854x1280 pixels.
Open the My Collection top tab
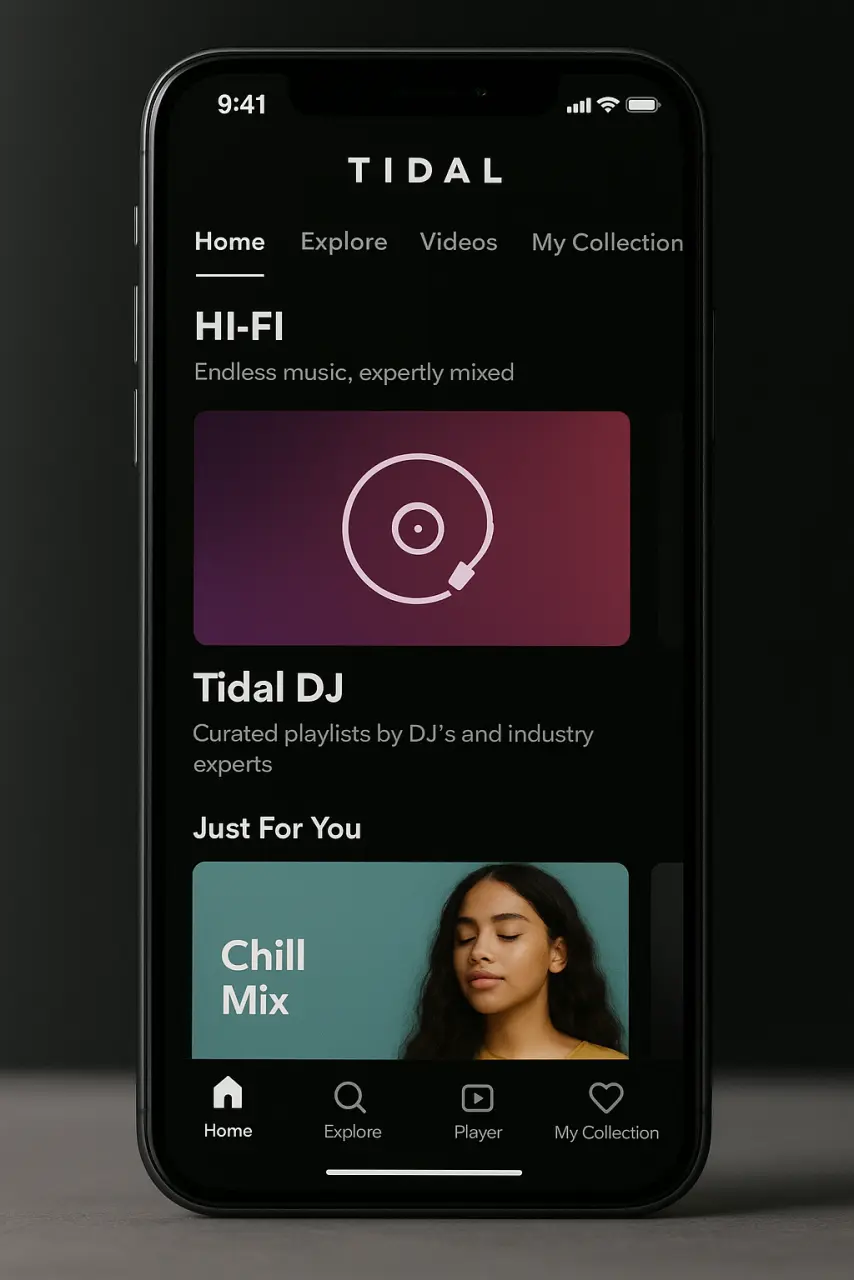click(607, 243)
